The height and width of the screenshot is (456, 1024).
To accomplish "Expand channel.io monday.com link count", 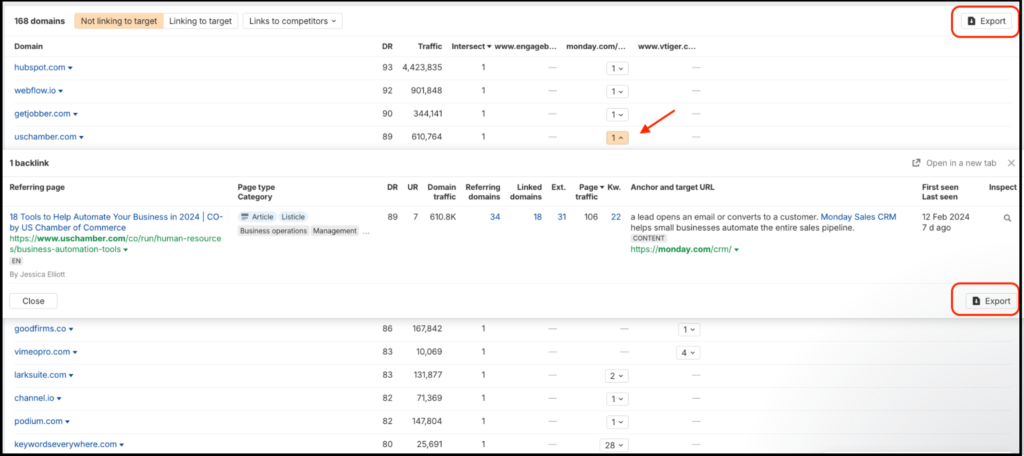I will pos(617,399).
